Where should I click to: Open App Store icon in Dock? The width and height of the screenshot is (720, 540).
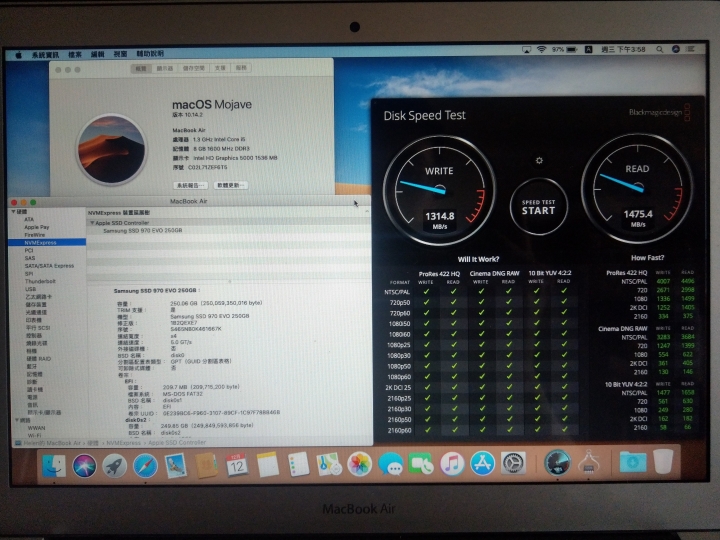point(482,463)
